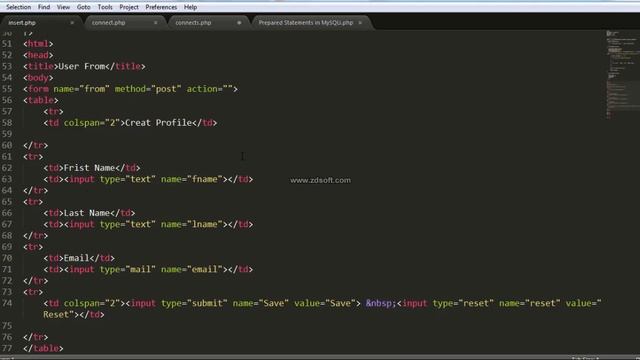Open the View menu
Screen dimensions: 640x360
pyautogui.click(x=63, y=7)
